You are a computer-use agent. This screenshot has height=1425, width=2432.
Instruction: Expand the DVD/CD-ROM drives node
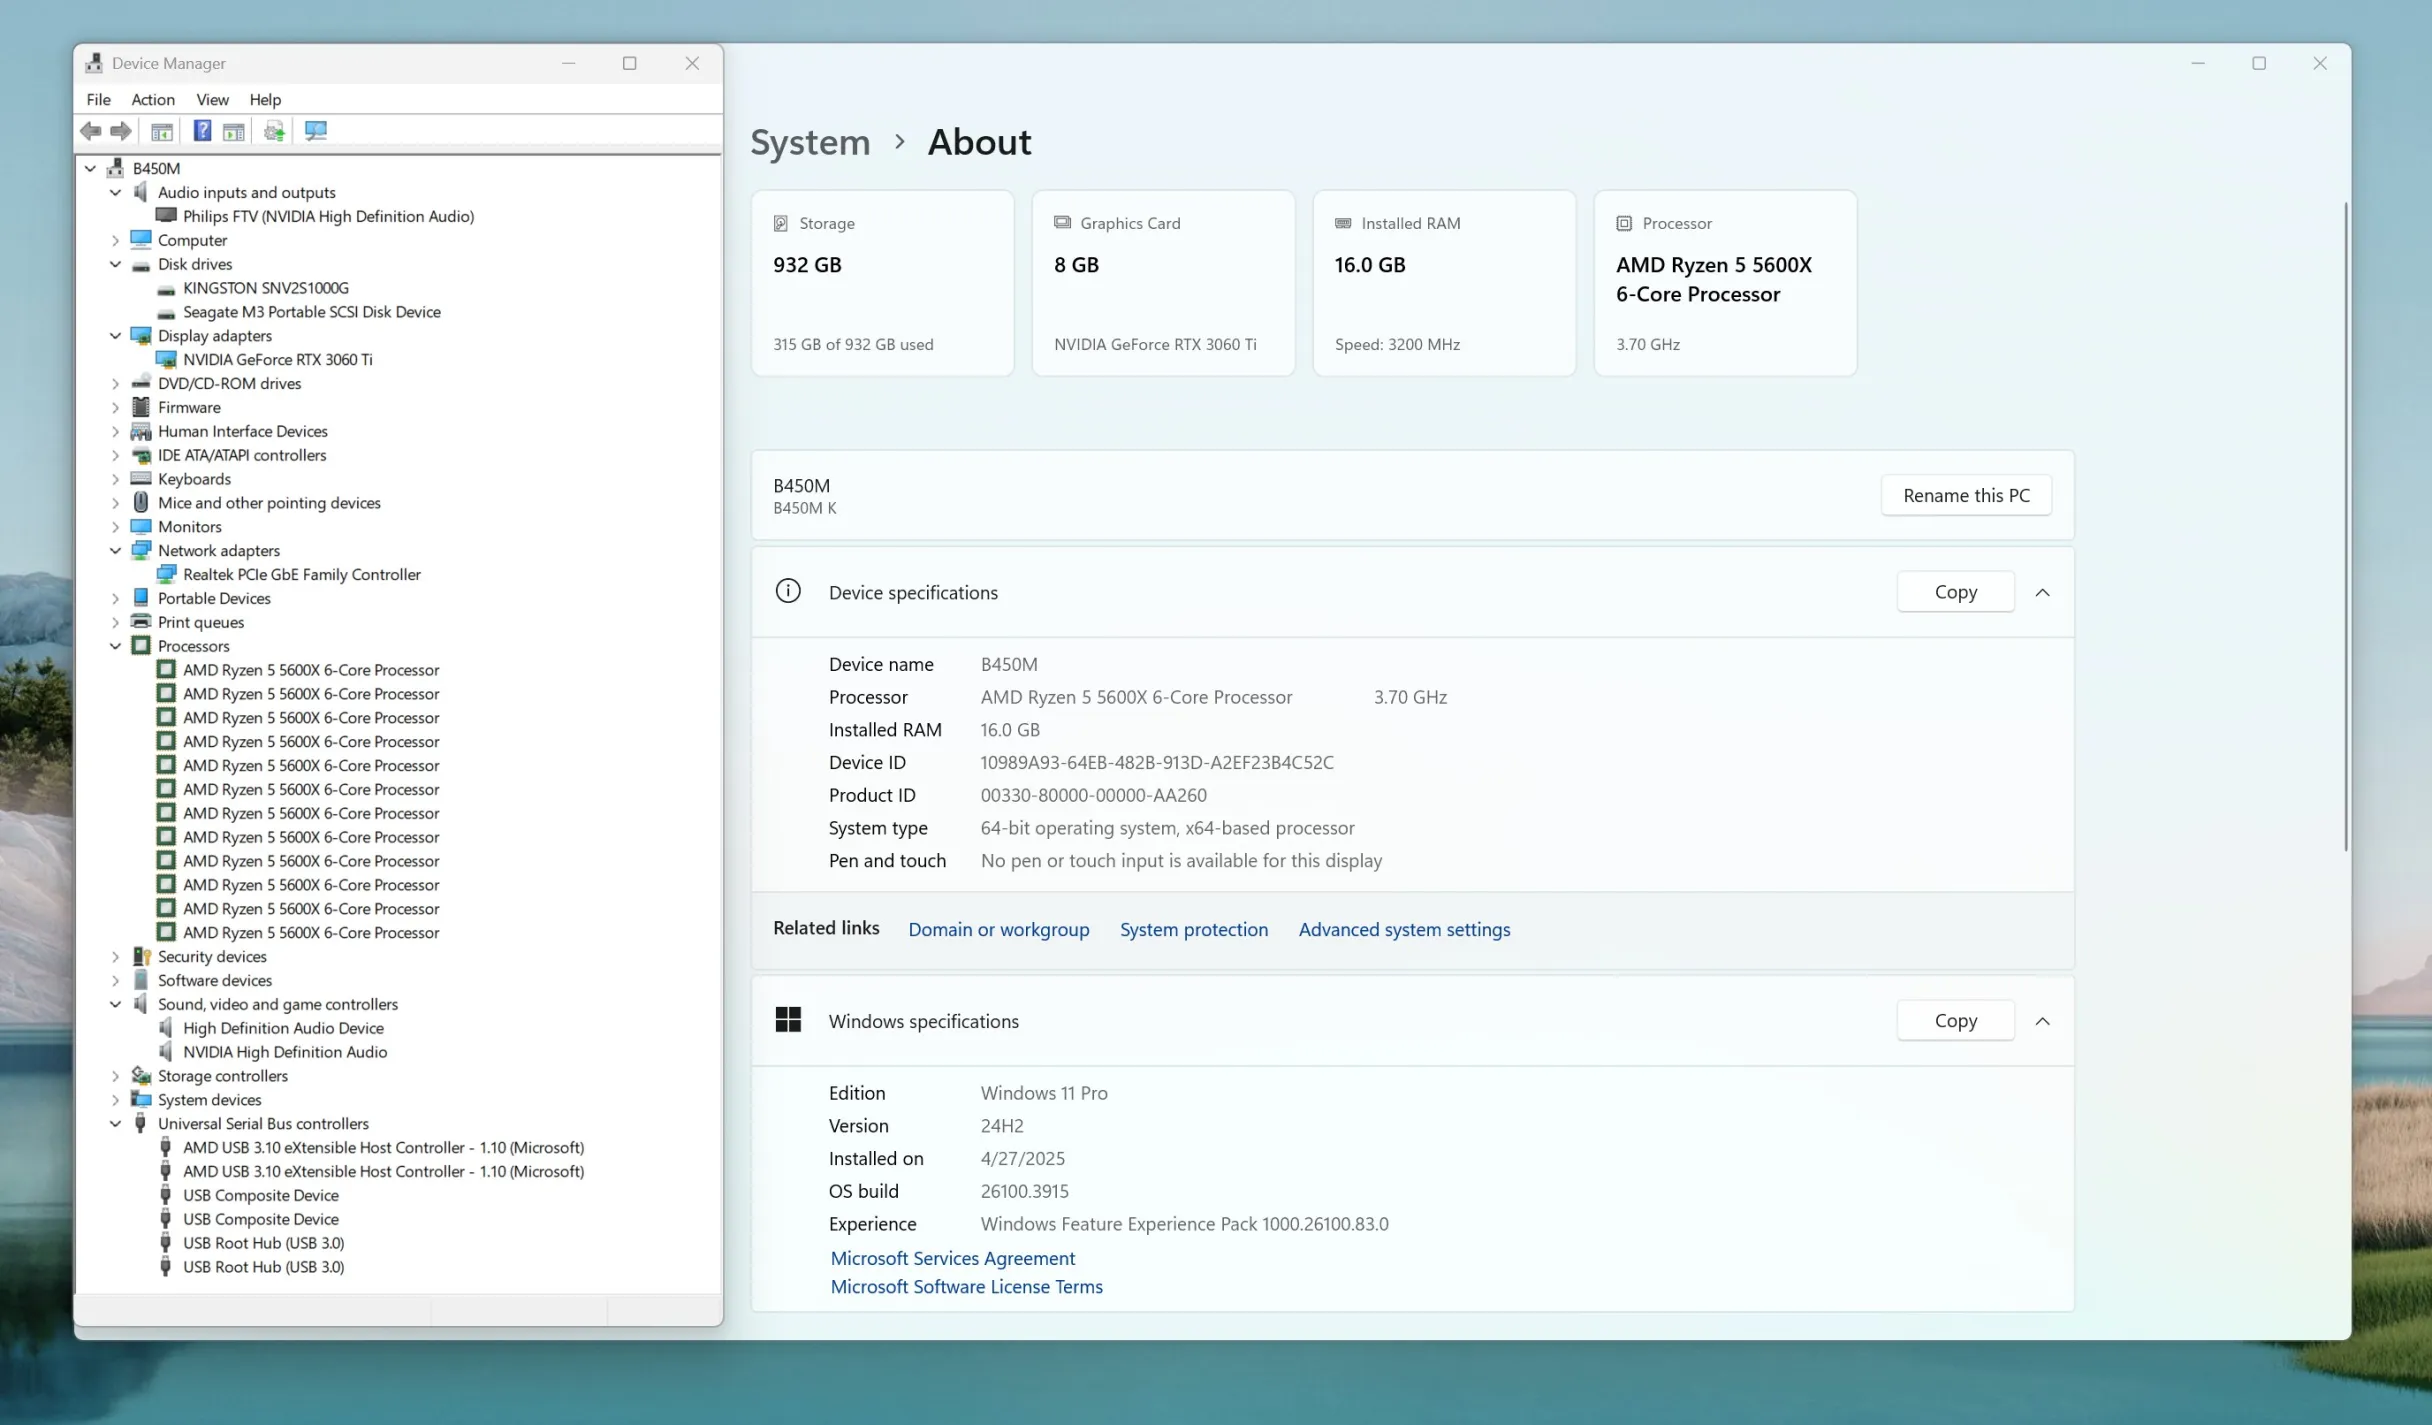pos(115,384)
